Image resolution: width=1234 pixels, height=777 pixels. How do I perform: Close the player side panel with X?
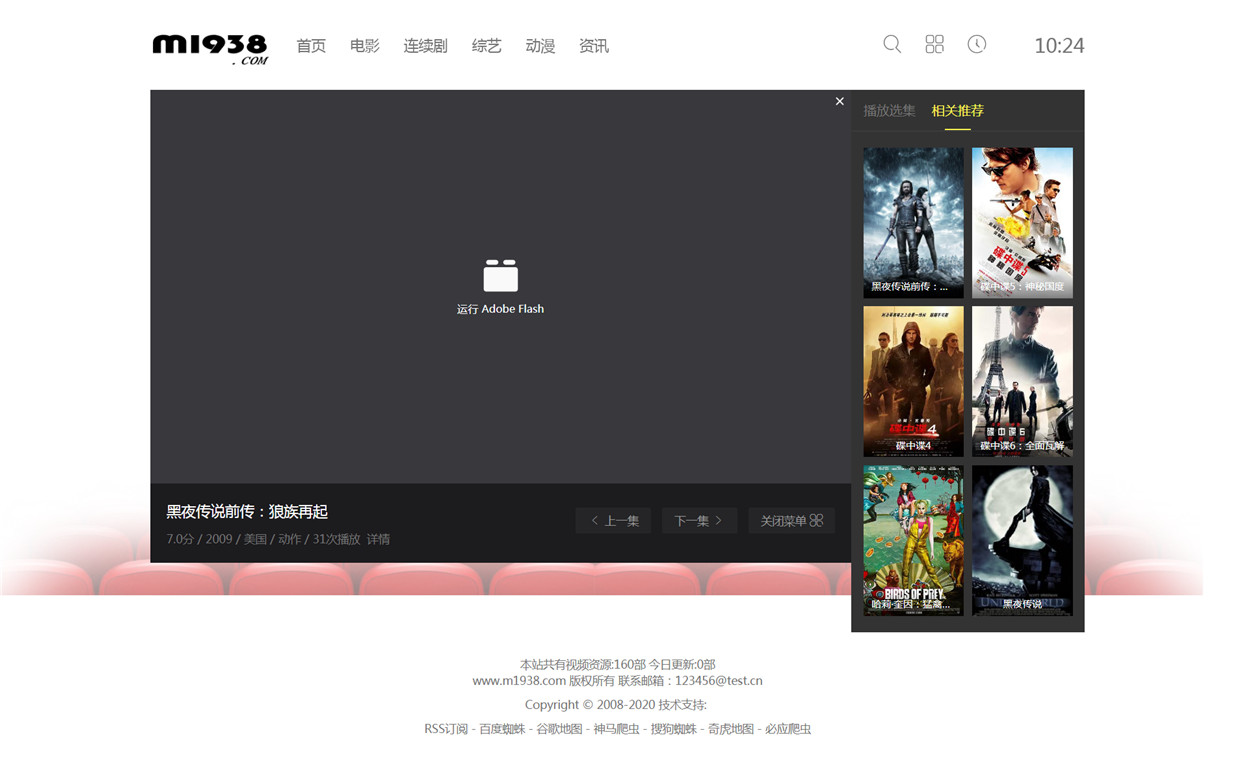point(839,101)
